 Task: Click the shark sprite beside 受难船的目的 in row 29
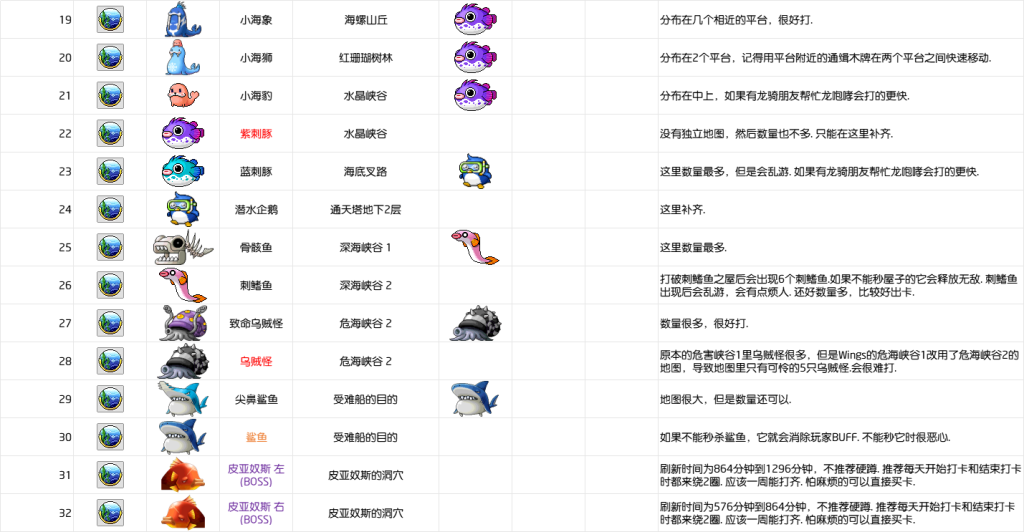pos(474,400)
